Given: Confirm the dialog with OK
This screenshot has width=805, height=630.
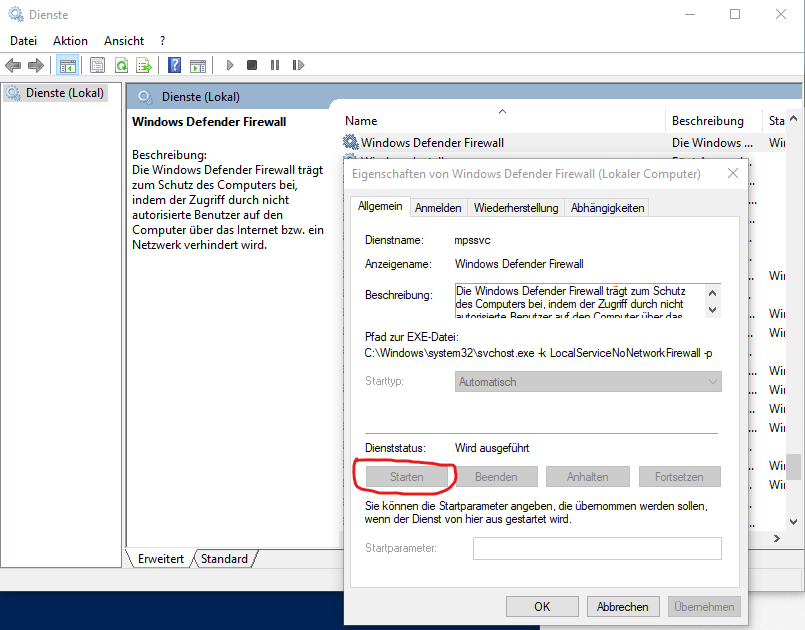Looking at the screenshot, I should (542, 607).
